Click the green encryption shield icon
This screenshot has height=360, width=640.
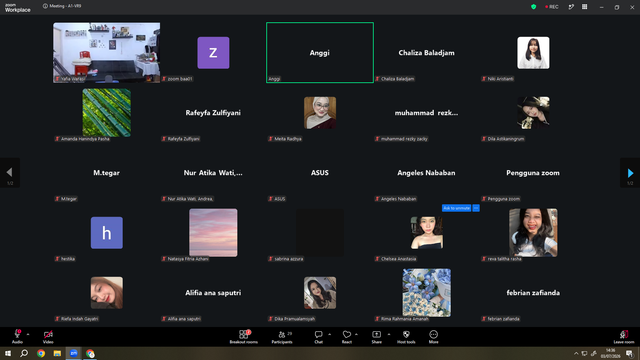533,7
